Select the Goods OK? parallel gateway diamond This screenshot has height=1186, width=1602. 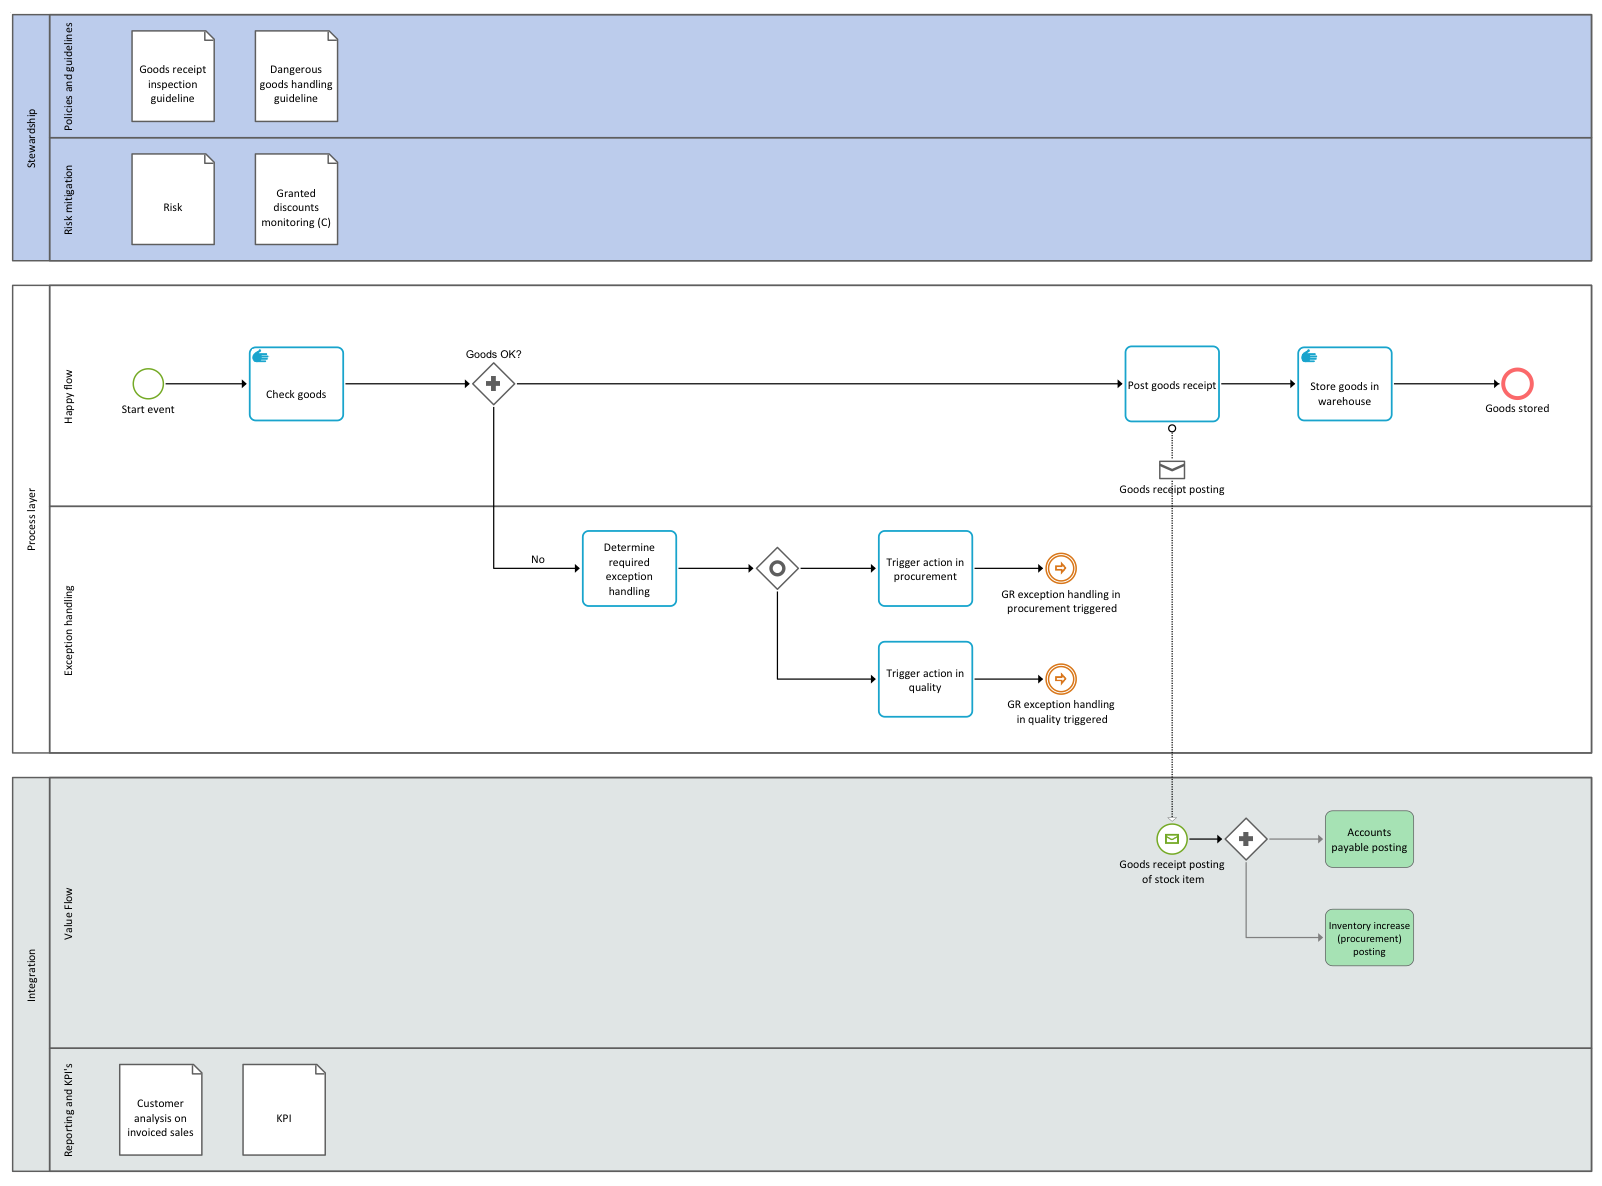click(493, 383)
